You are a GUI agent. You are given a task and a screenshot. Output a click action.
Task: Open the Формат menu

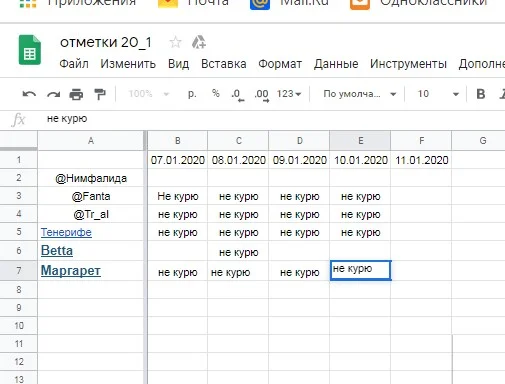(280, 64)
